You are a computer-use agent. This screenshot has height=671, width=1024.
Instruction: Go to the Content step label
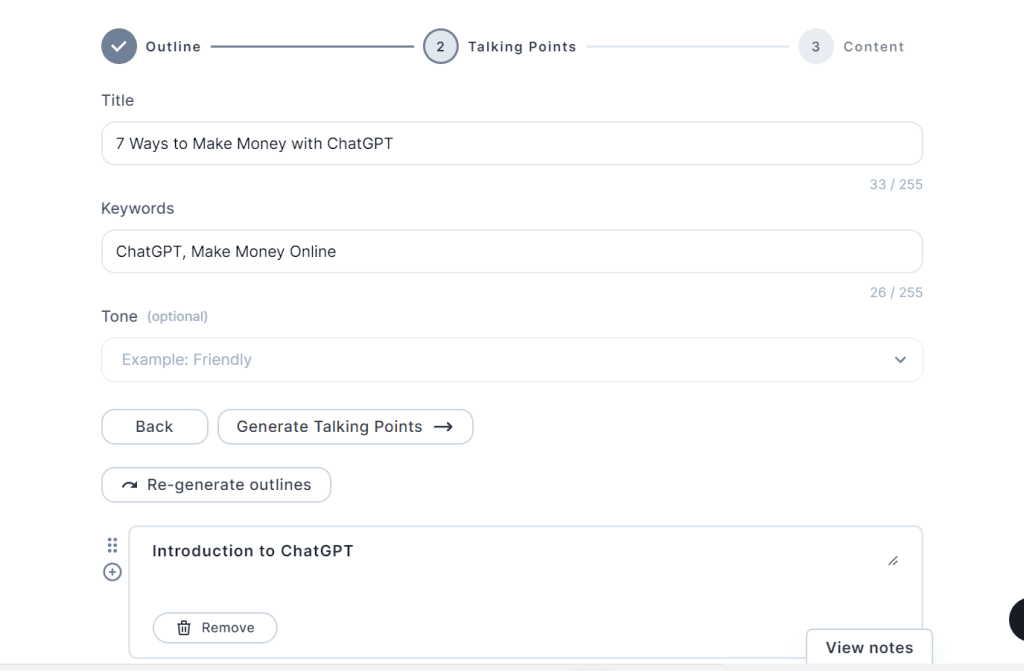click(x=874, y=47)
